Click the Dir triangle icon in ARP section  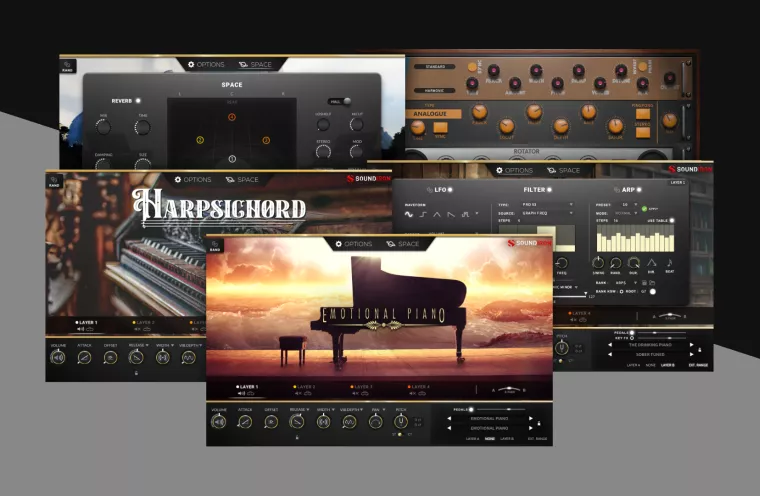(651, 263)
